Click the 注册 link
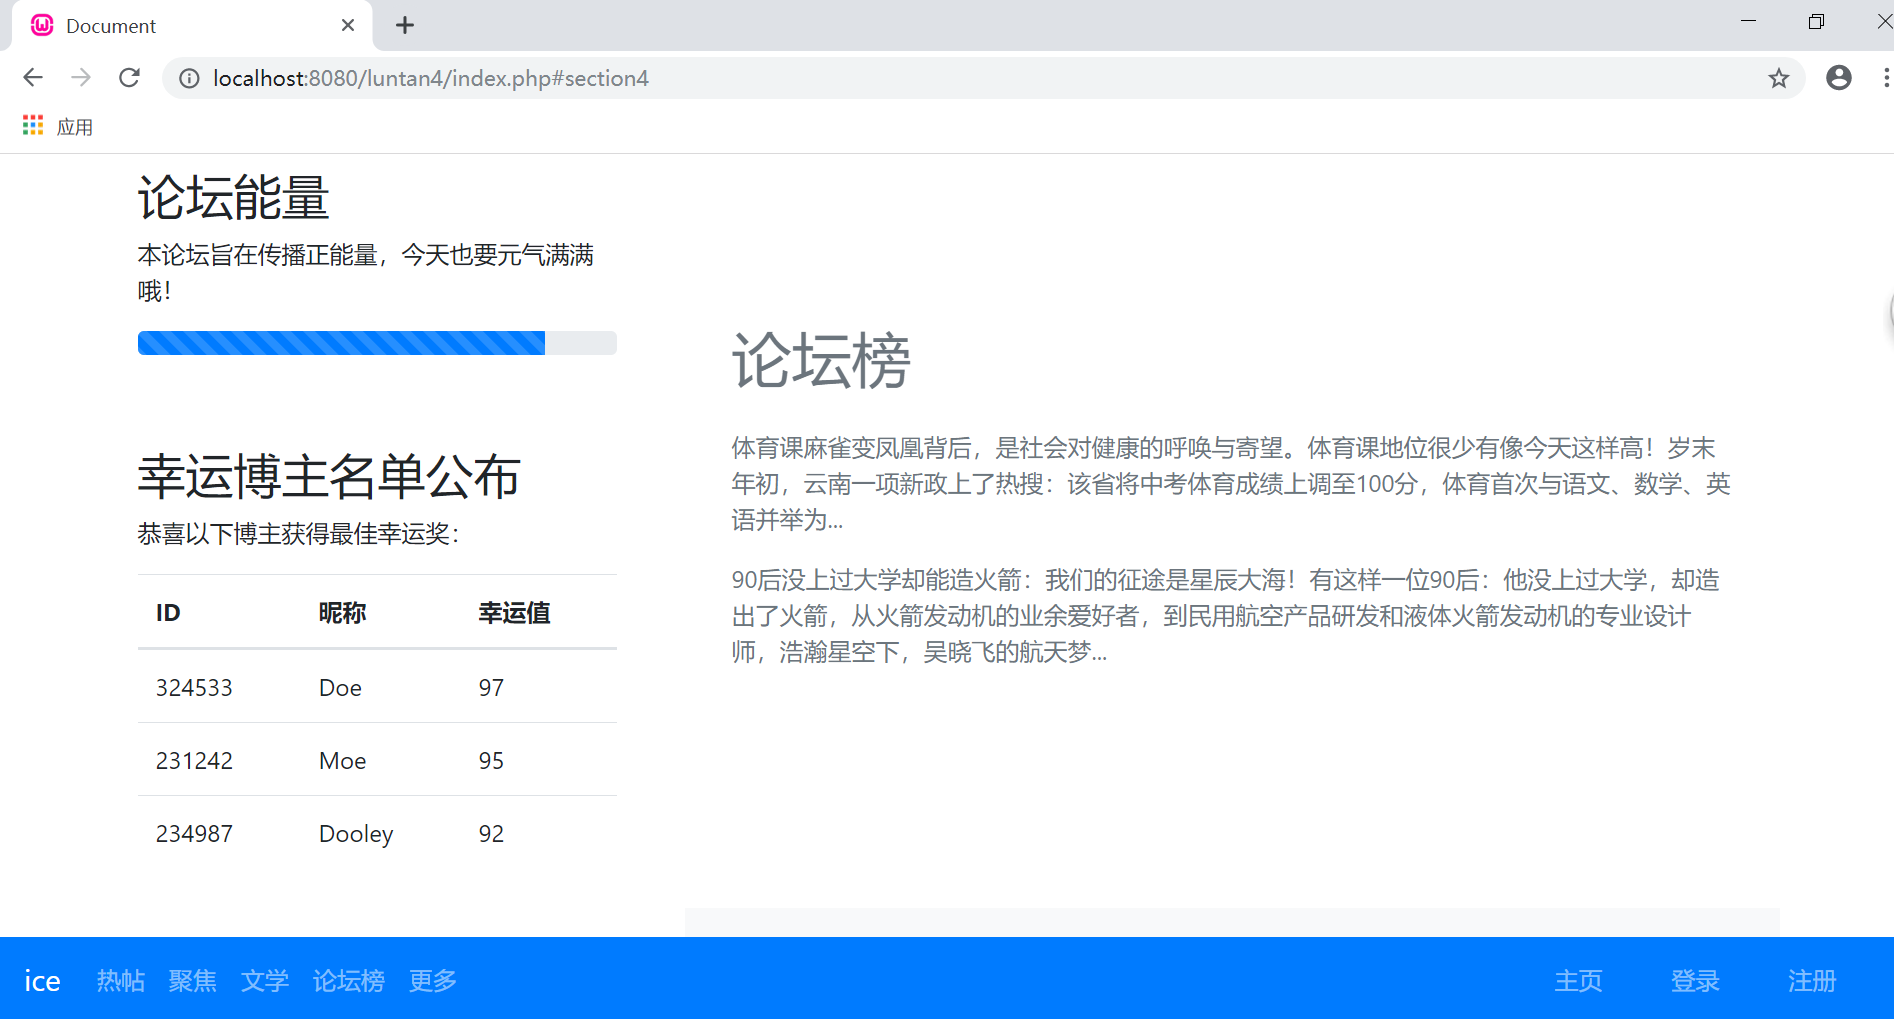This screenshot has width=1894, height=1019. point(1810,981)
